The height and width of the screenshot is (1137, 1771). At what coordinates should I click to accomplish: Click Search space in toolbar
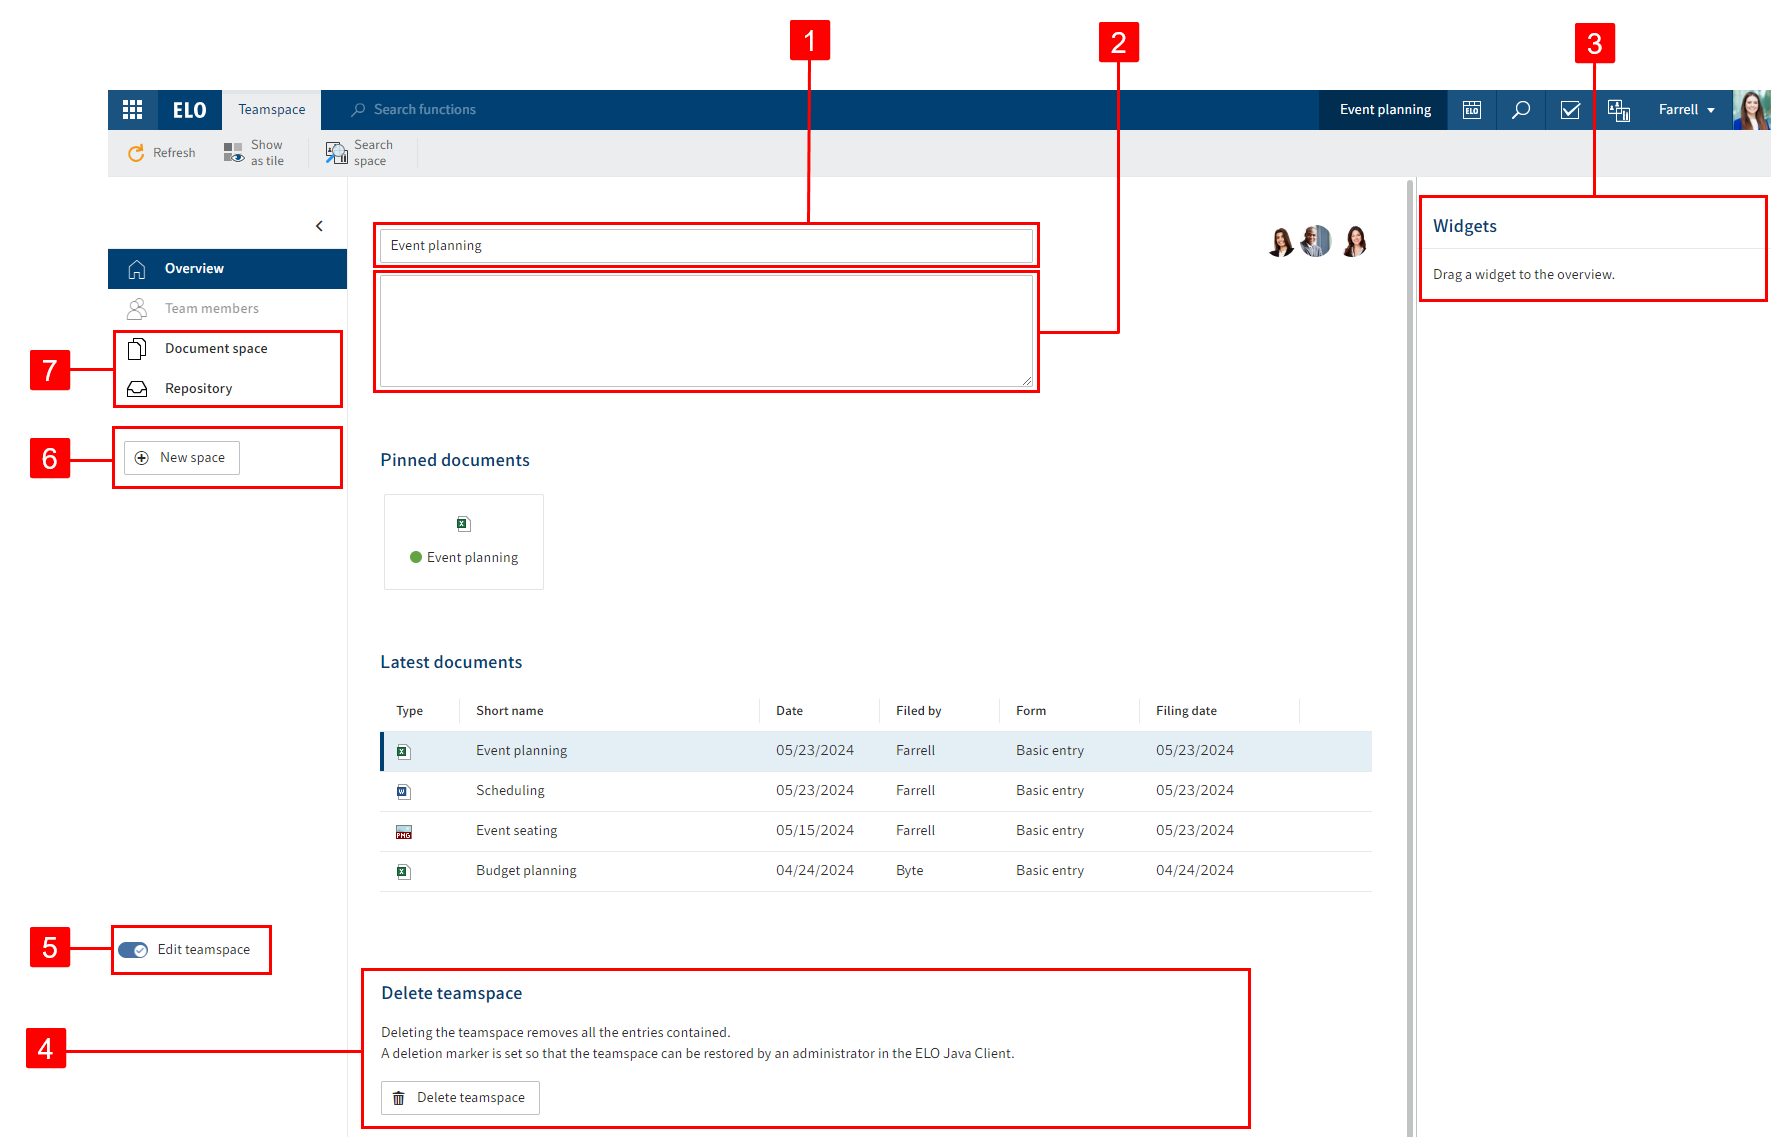tap(360, 153)
